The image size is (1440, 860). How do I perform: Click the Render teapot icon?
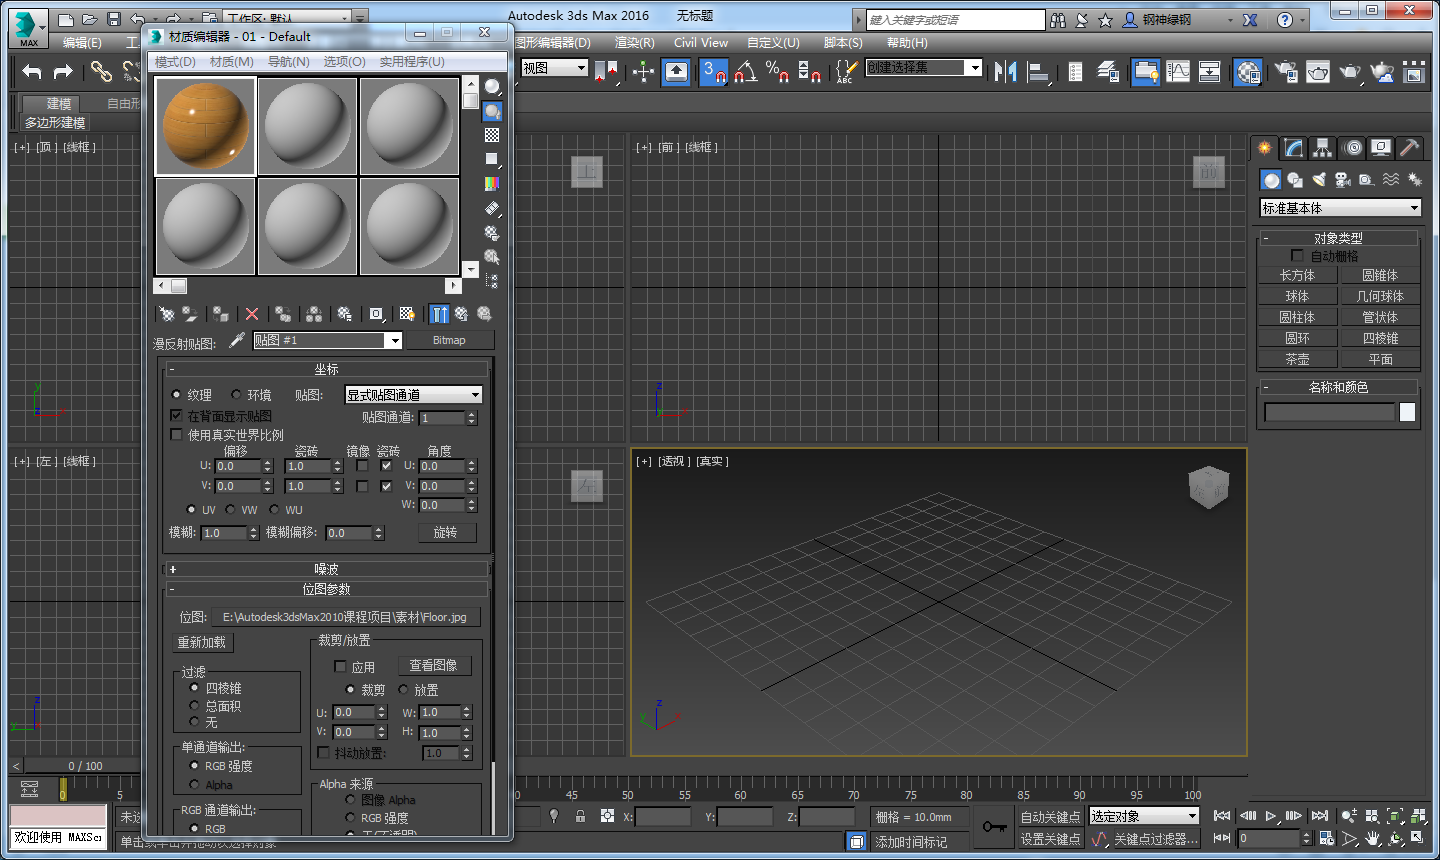pyautogui.click(x=1350, y=71)
